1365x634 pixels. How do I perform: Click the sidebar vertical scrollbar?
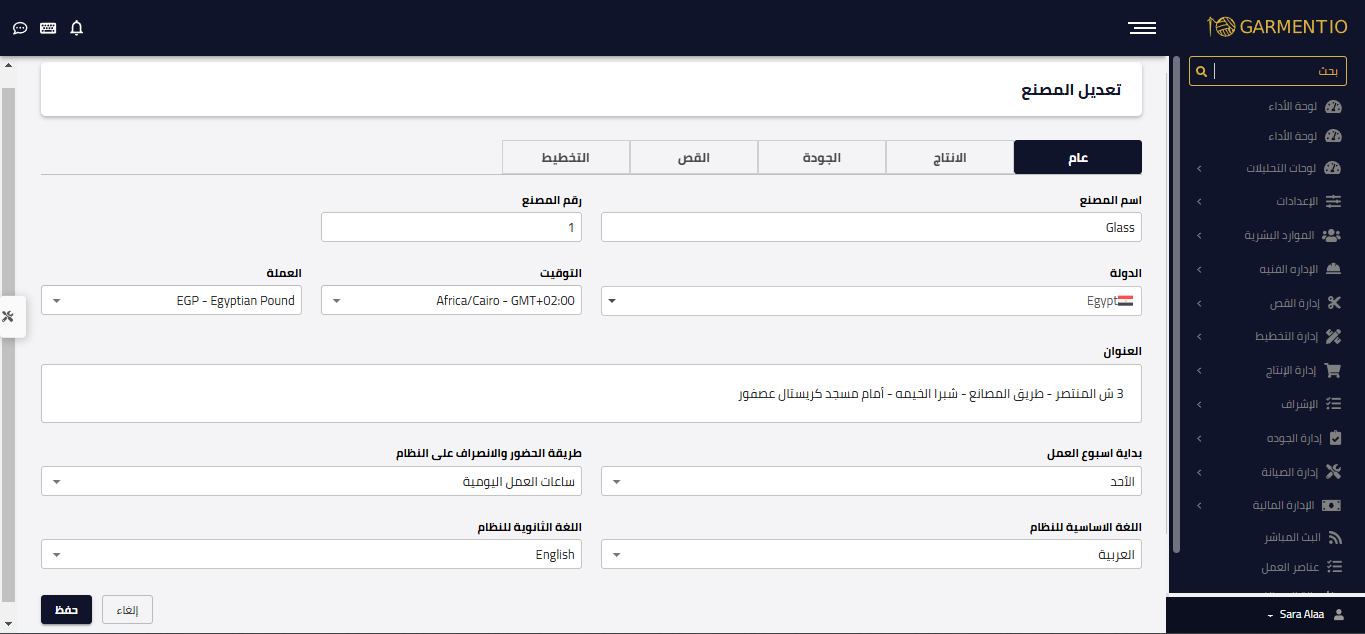click(1176, 305)
